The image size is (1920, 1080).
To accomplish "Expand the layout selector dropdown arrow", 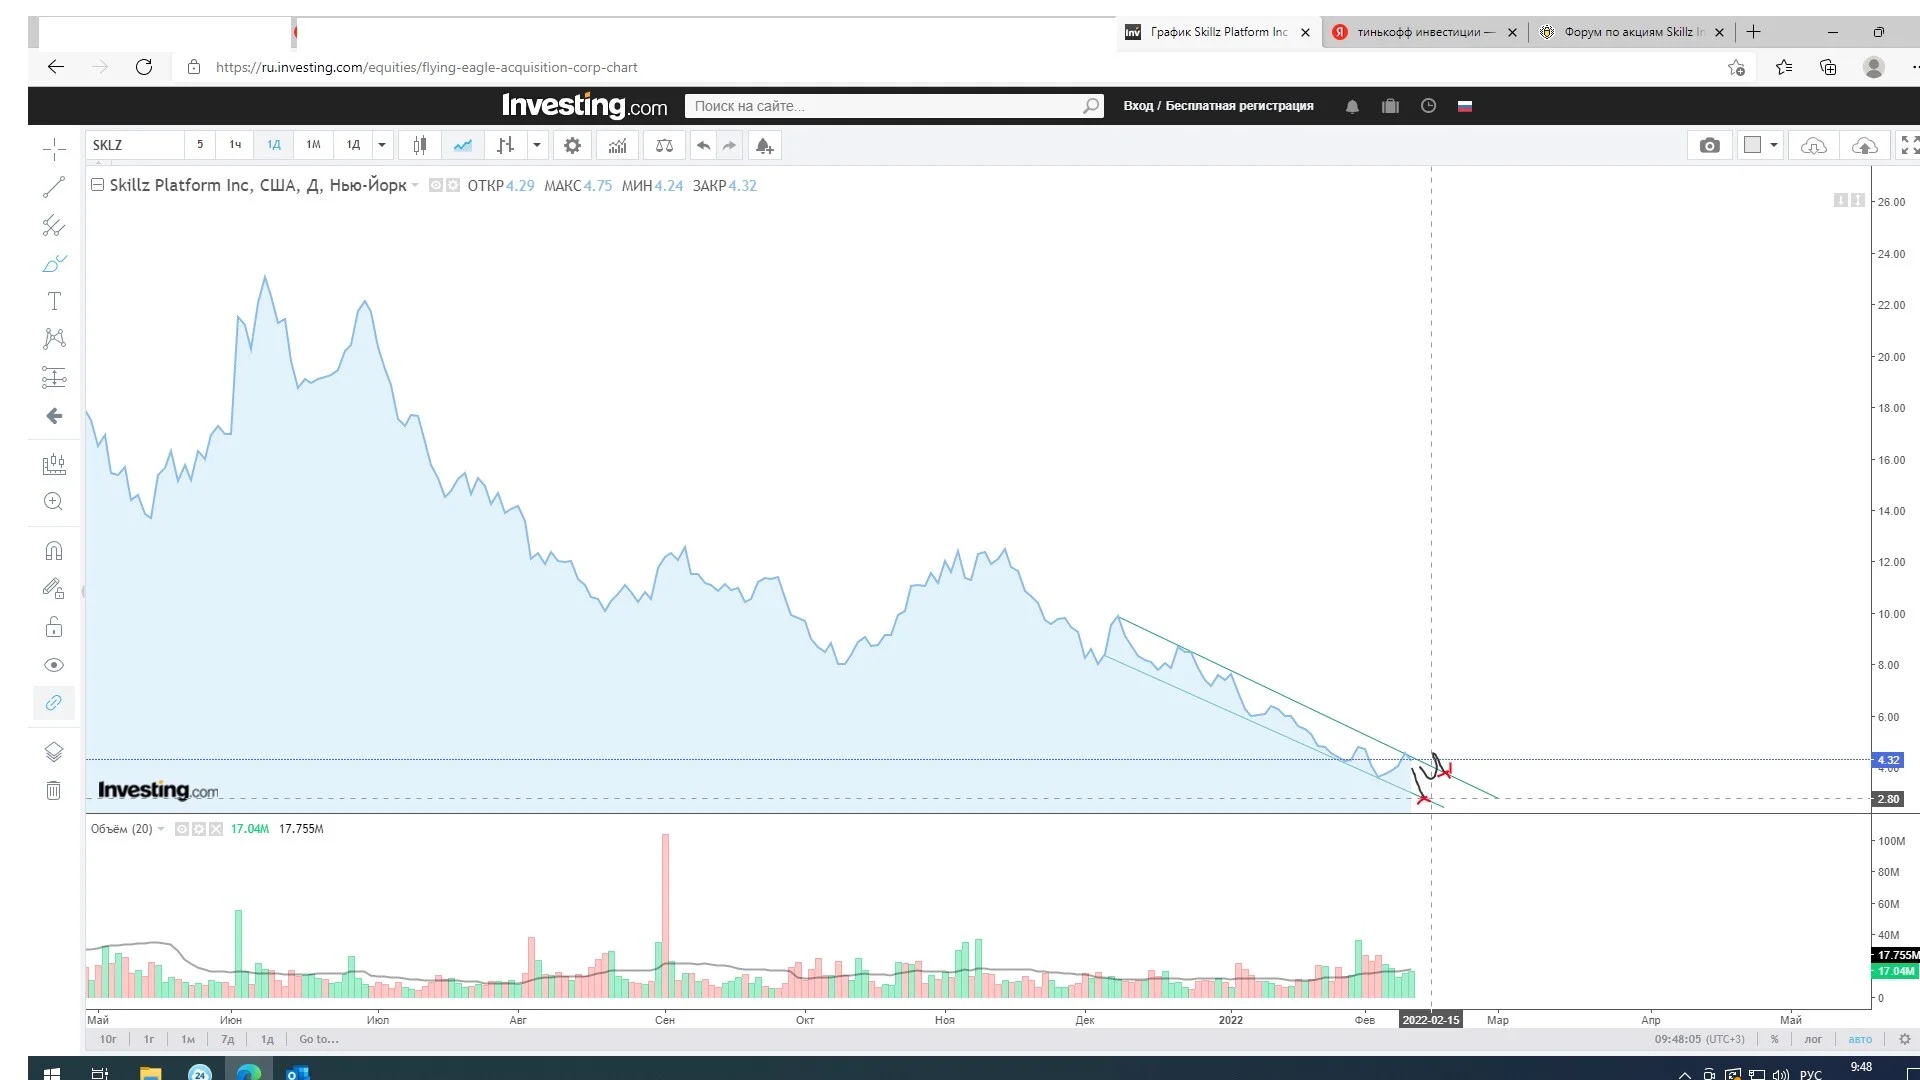I will point(1774,146).
